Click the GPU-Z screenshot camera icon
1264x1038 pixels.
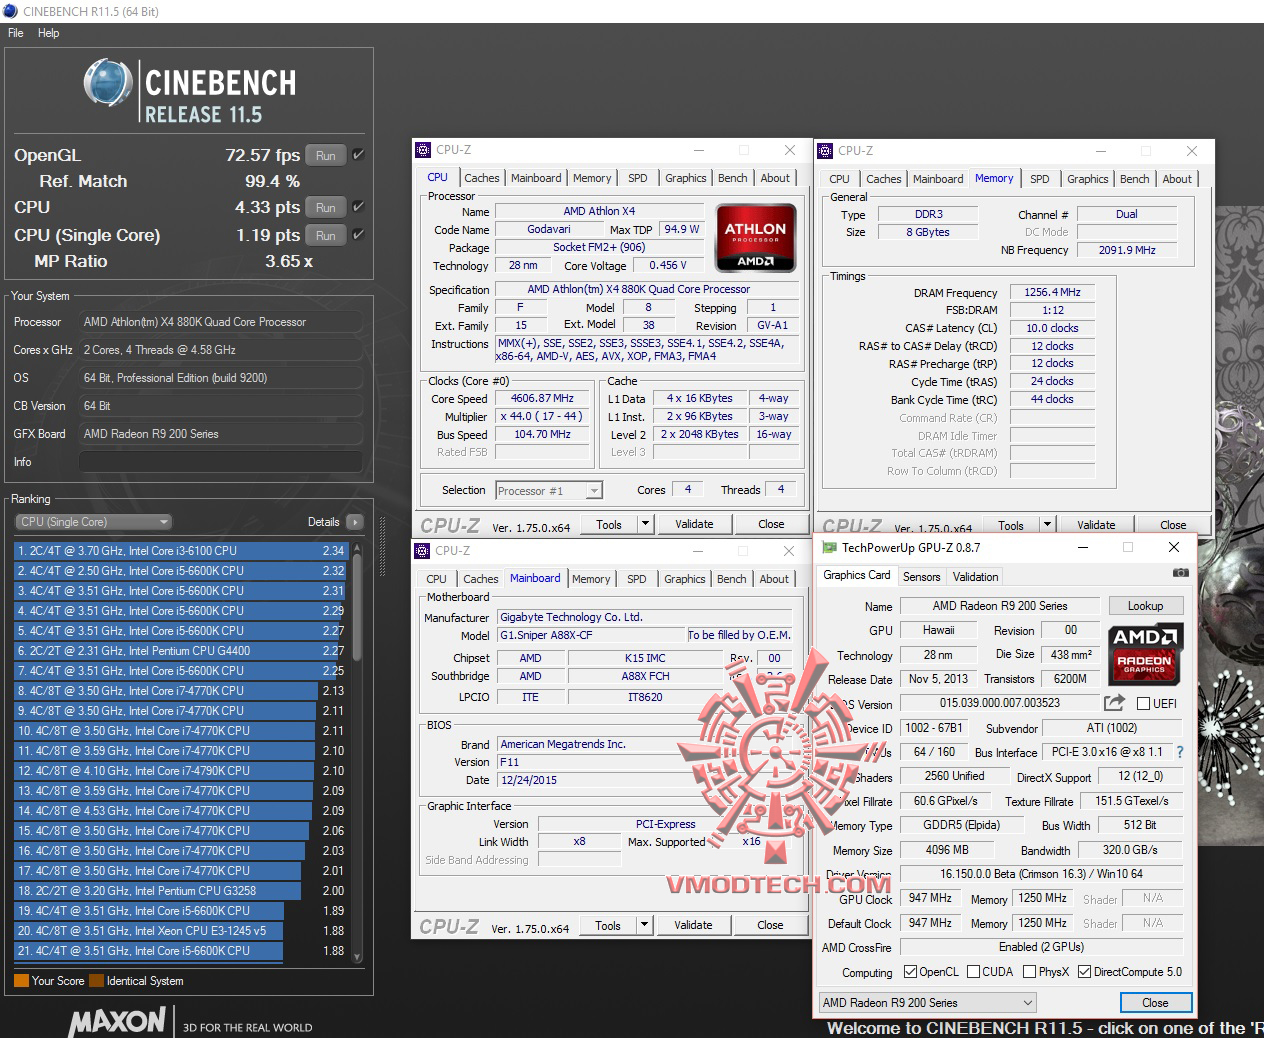(1181, 573)
